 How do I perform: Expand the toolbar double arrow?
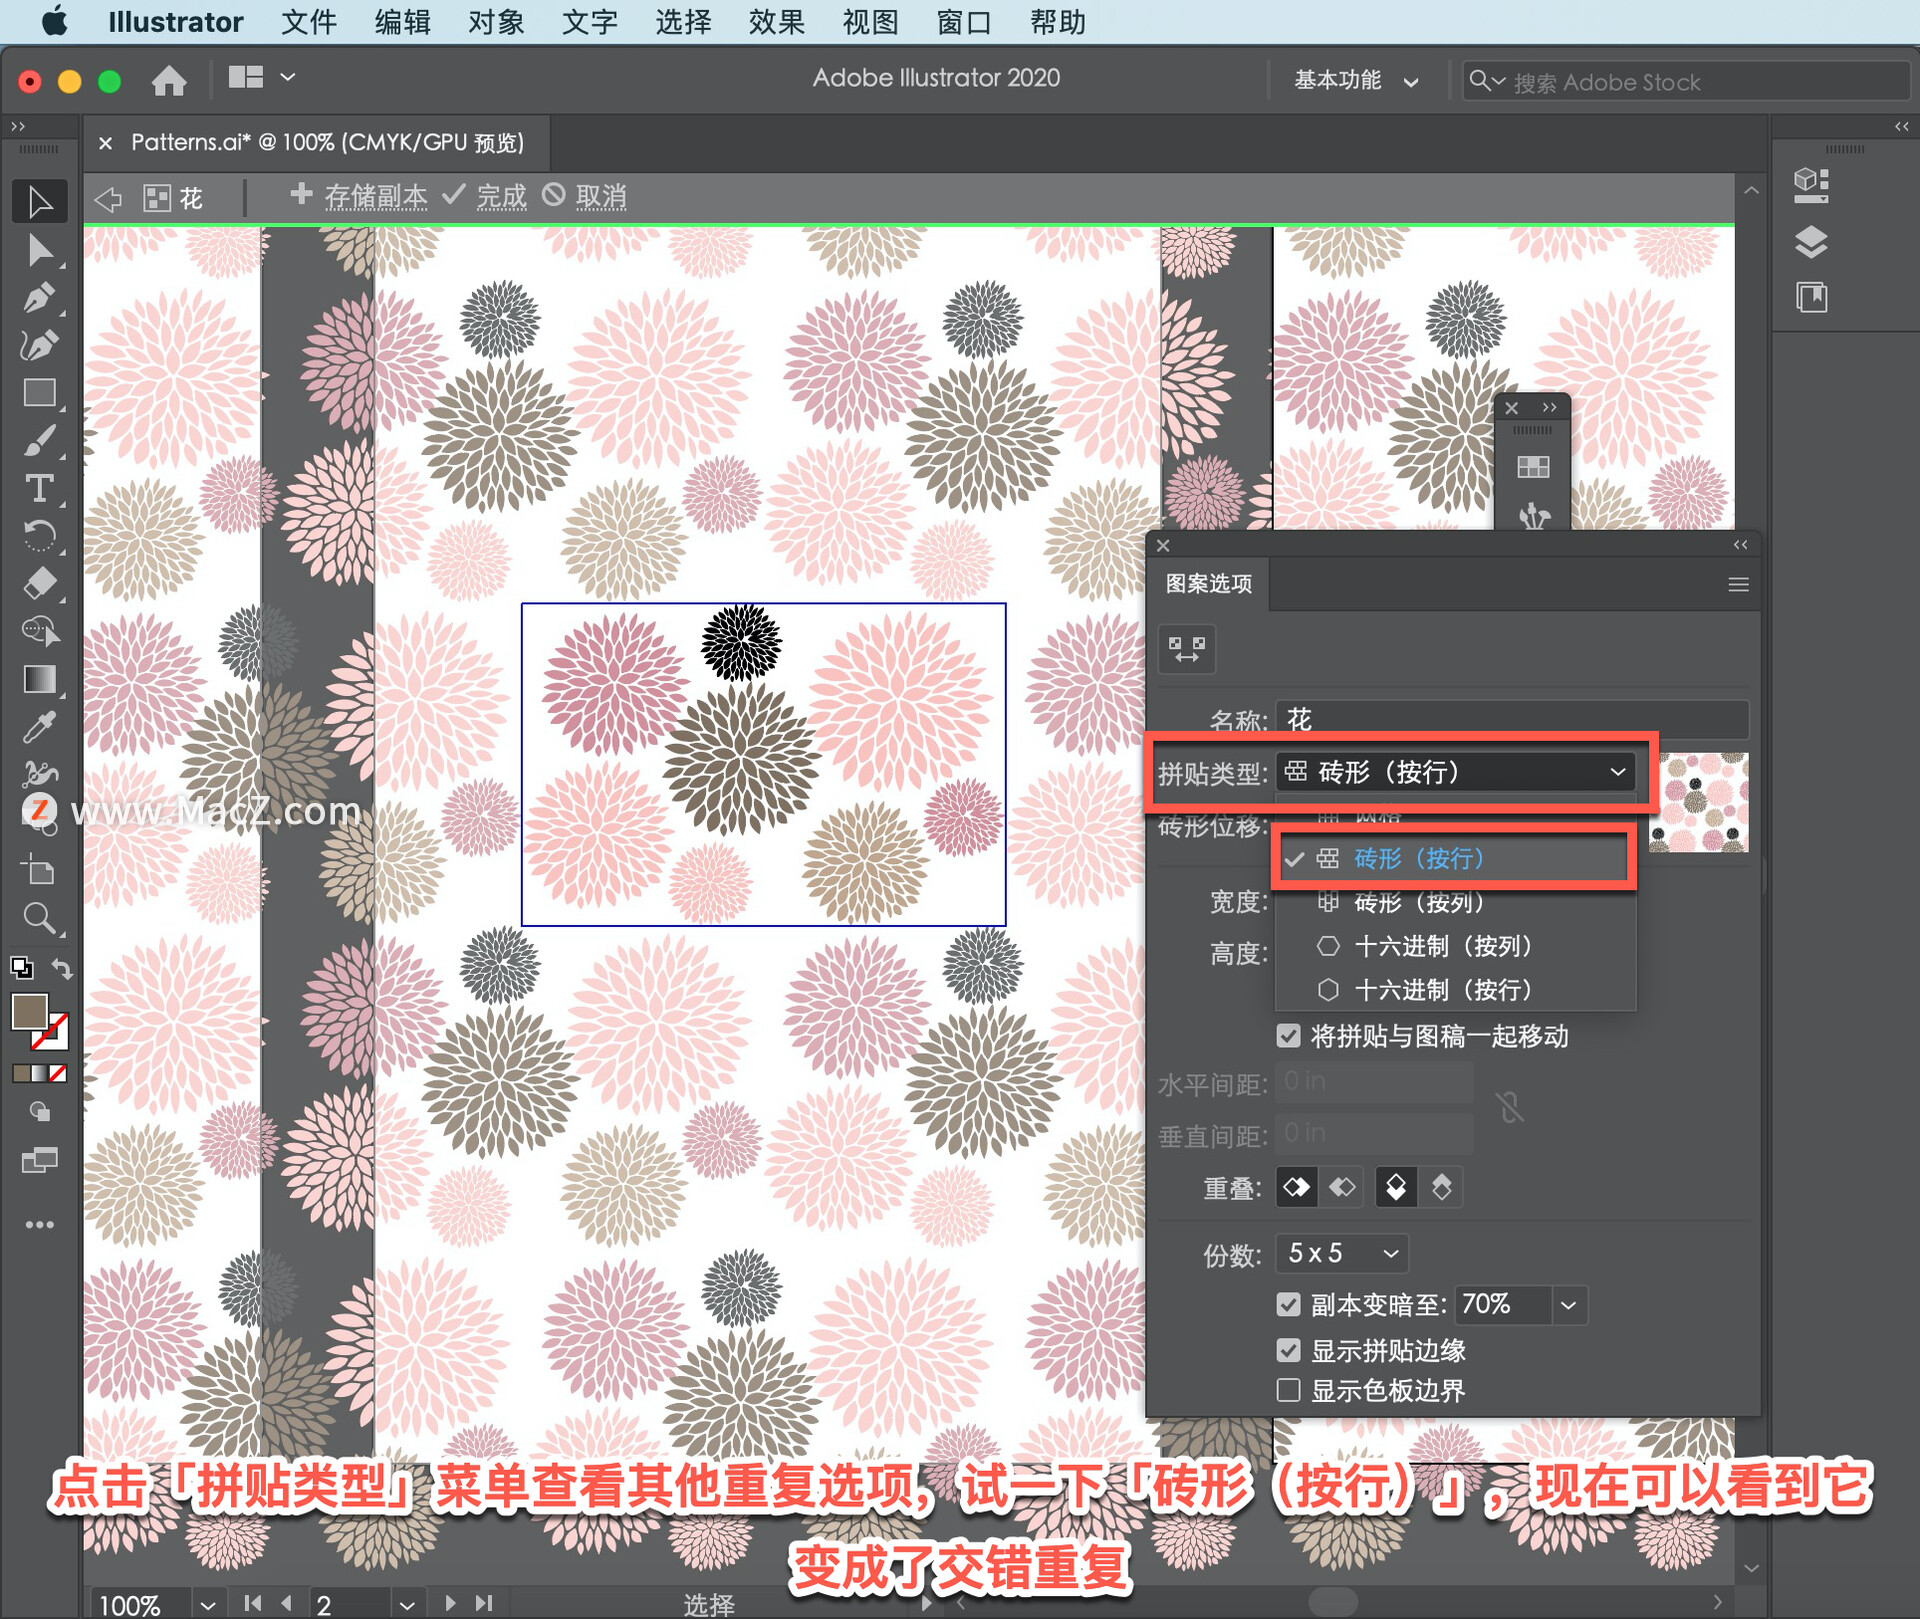tap(17, 126)
